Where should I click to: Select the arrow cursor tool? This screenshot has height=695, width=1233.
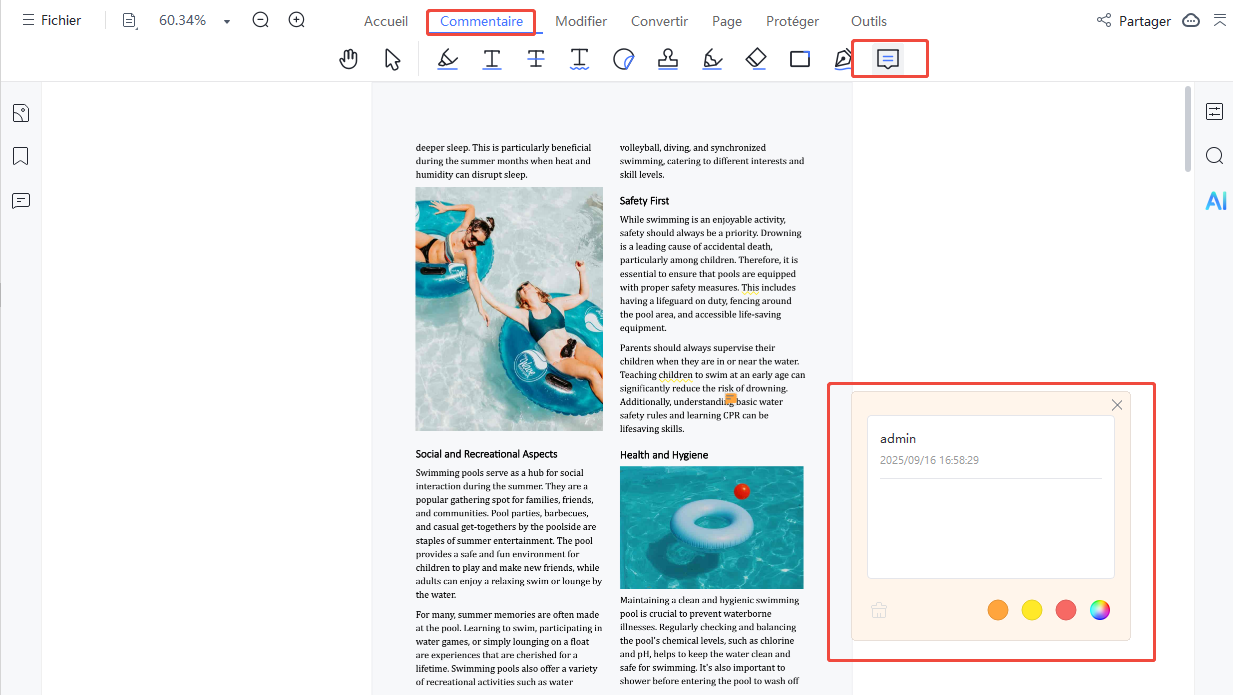(x=392, y=59)
